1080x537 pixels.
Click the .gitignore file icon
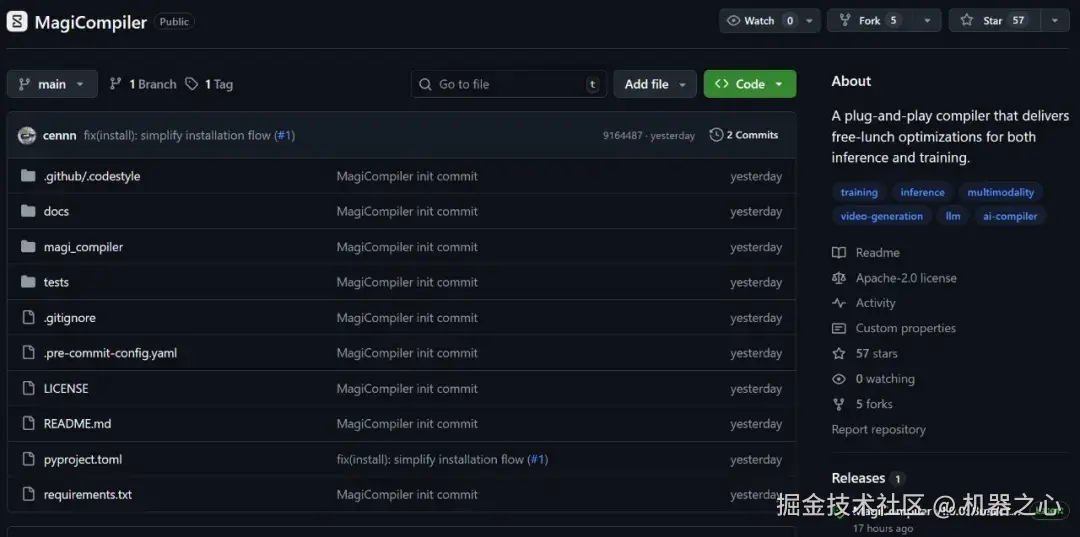tap(28, 317)
